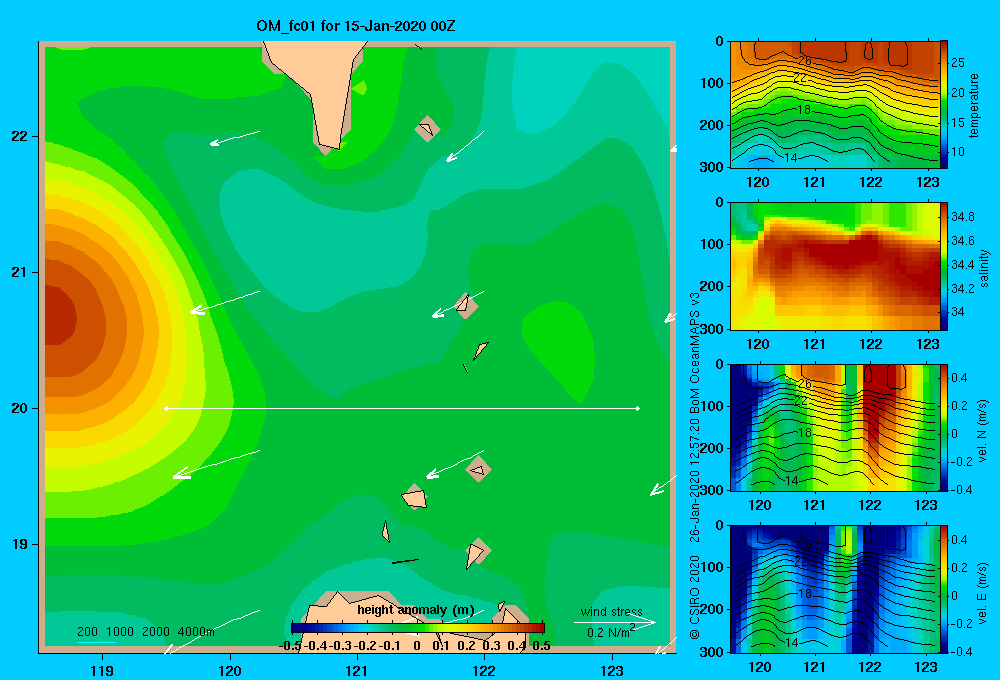
Task: Click the '34' tick on the salinity colorbar
Action: pos(957,312)
